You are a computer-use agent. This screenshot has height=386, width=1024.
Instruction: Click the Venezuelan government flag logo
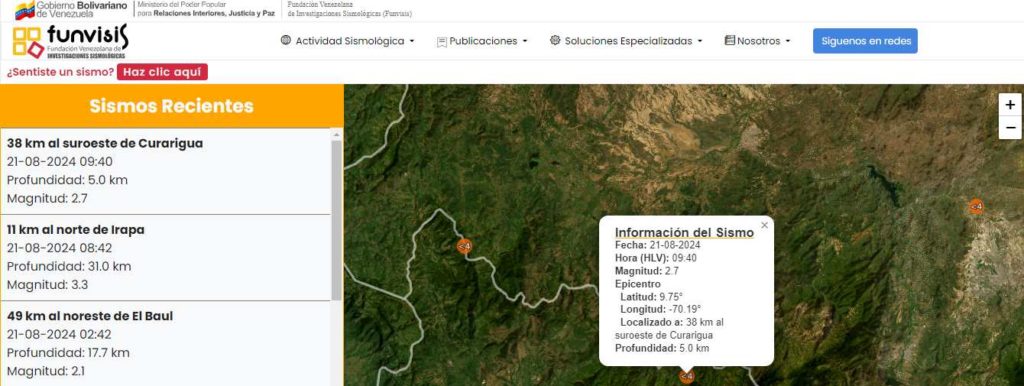(25, 9)
